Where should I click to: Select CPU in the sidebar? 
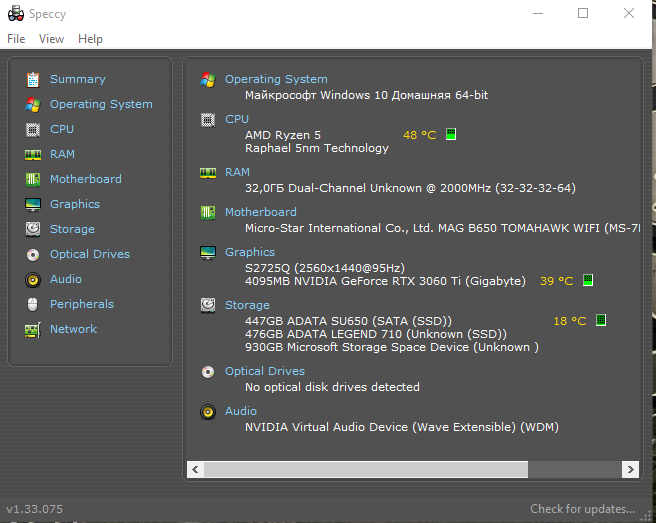(62, 129)
